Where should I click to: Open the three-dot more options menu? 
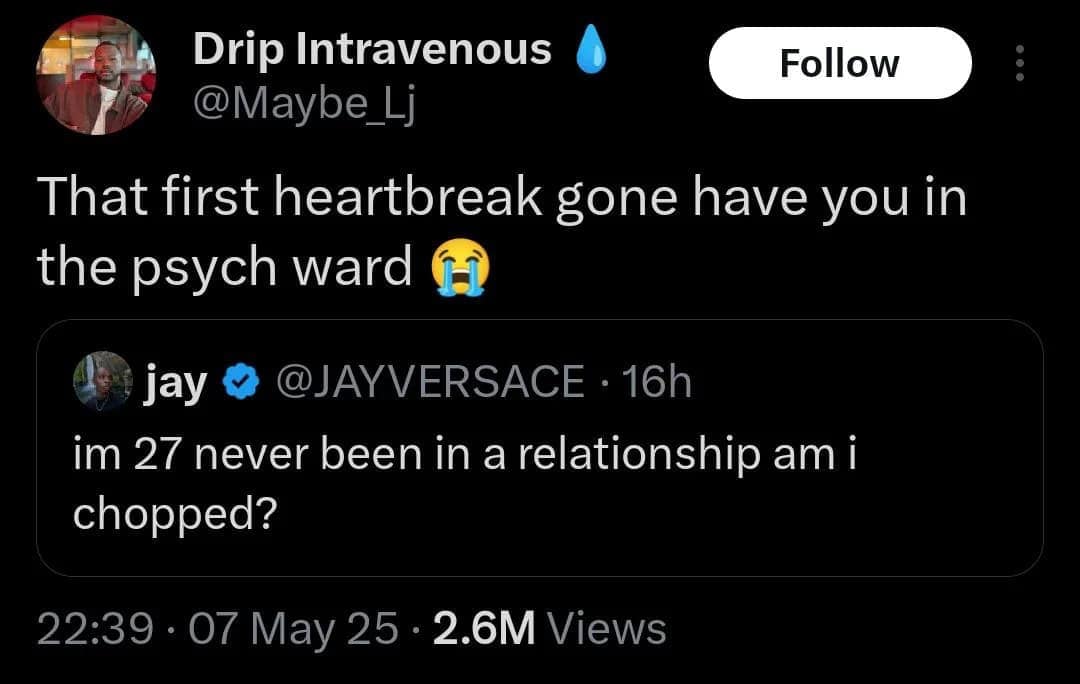click(x=1020, y=65)
